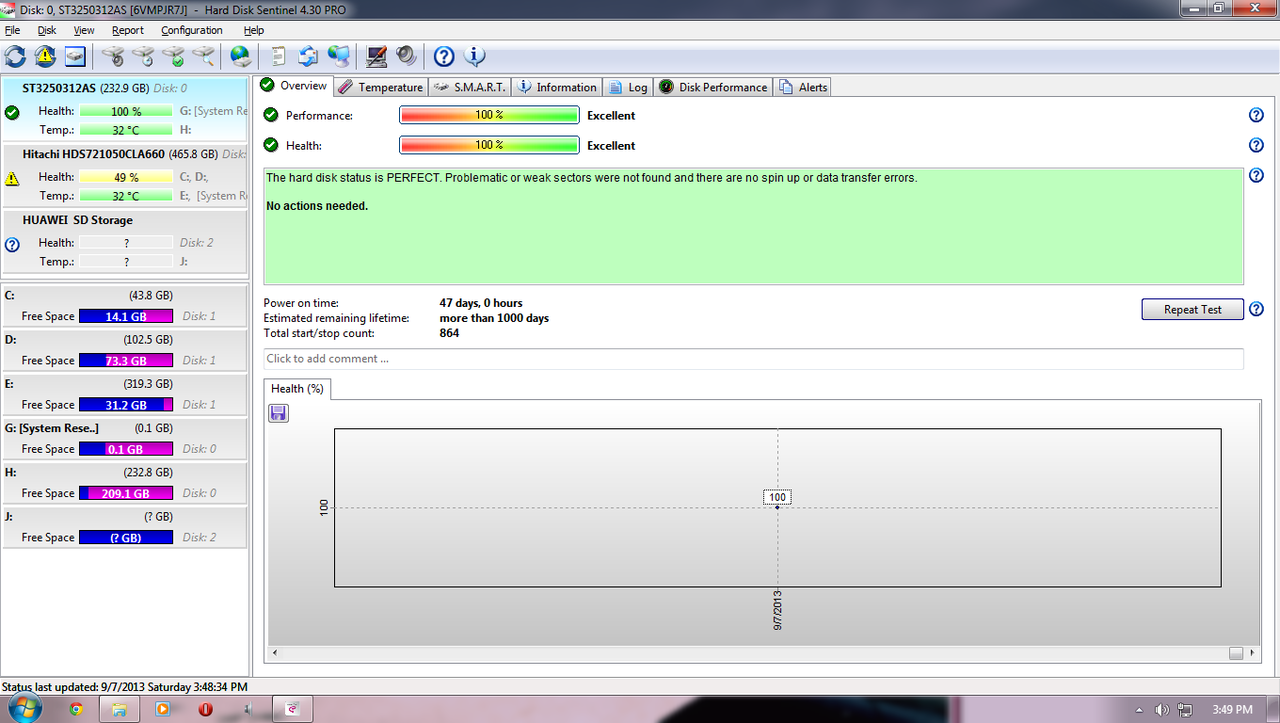1280x723 pixels.
Task: Select the ST3250312AS disk entry
Action: click(x=125, y=109)
